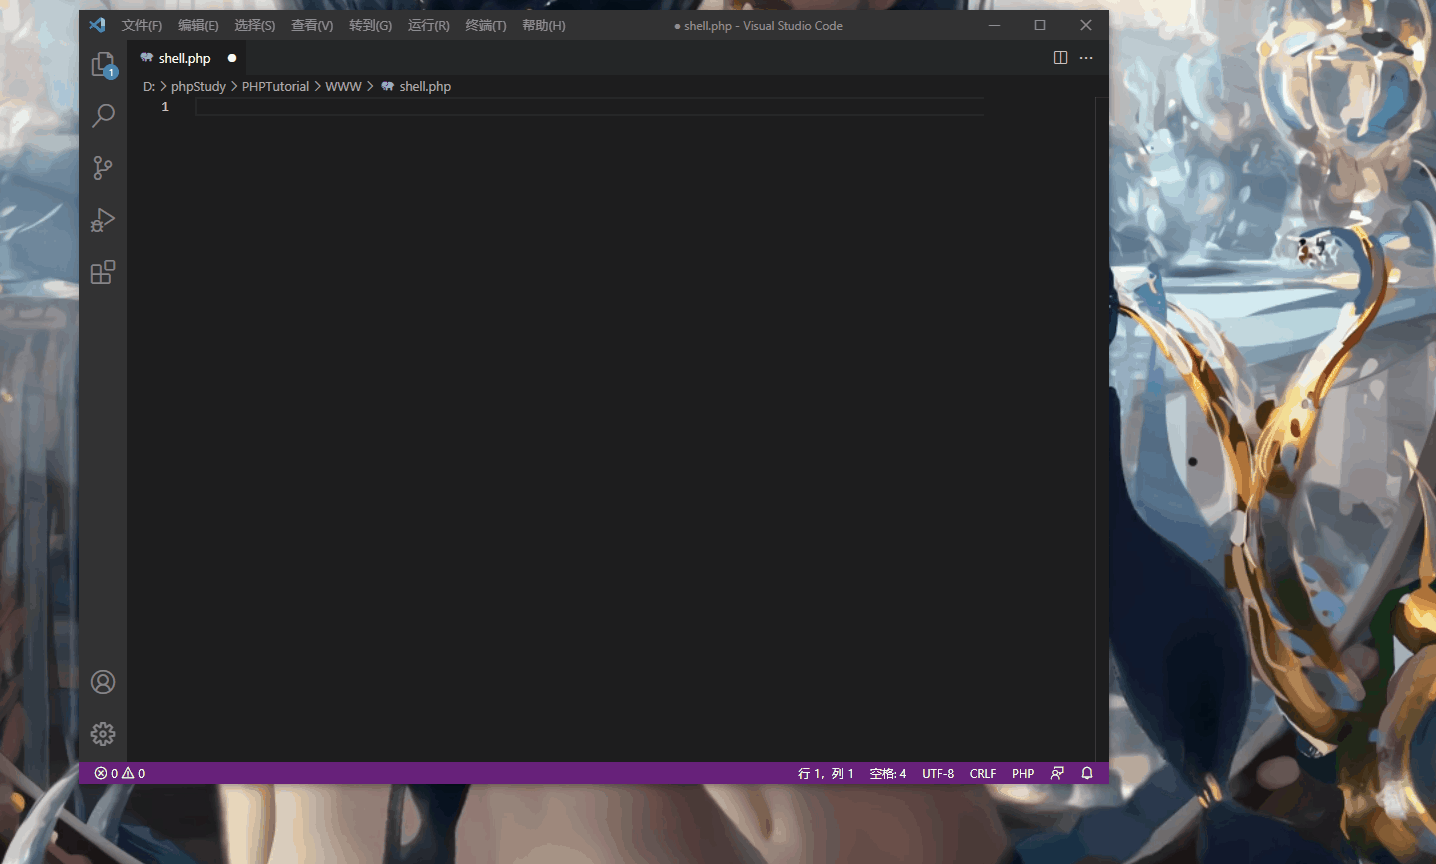The height and width of the screenshot is (864, 1436).
Task: Minimize the VS Code window
Action: [994, 25]
